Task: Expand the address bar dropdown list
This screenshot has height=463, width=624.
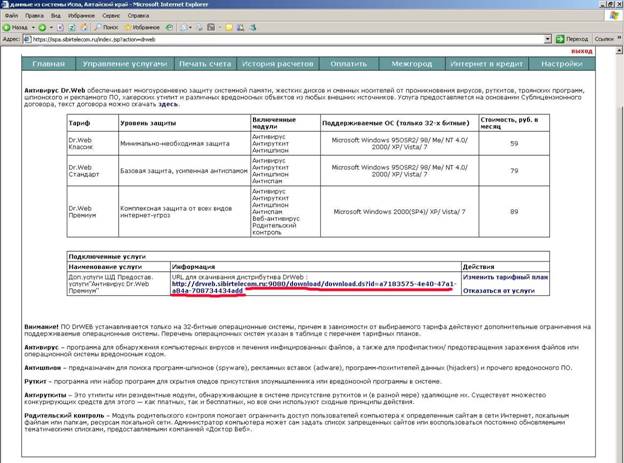Action: point(548,39)
